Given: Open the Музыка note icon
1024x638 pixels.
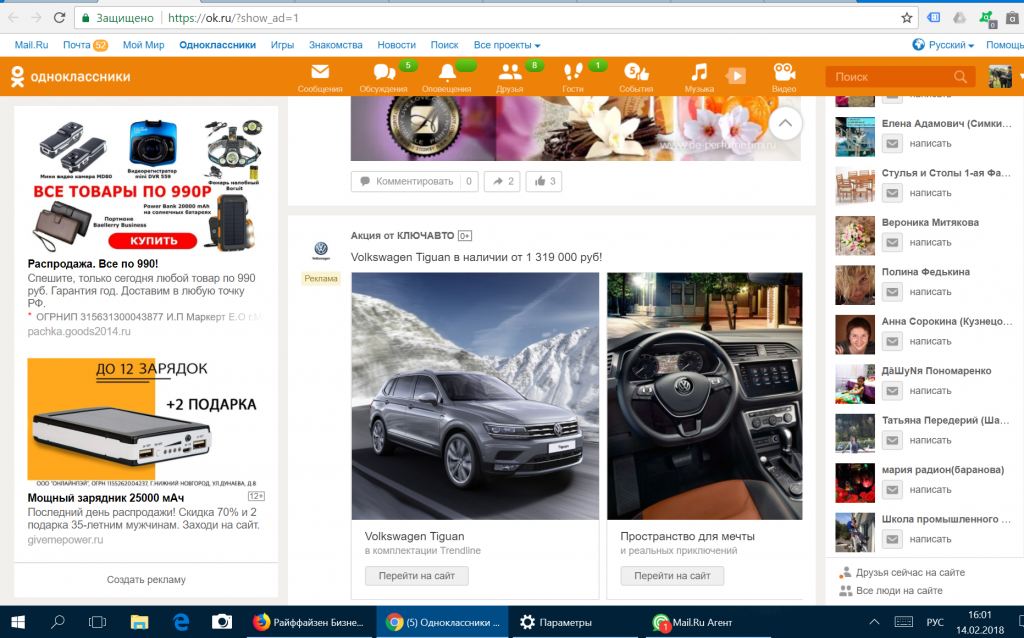Looking at the screenshot, I should click(x=699, y=72).
